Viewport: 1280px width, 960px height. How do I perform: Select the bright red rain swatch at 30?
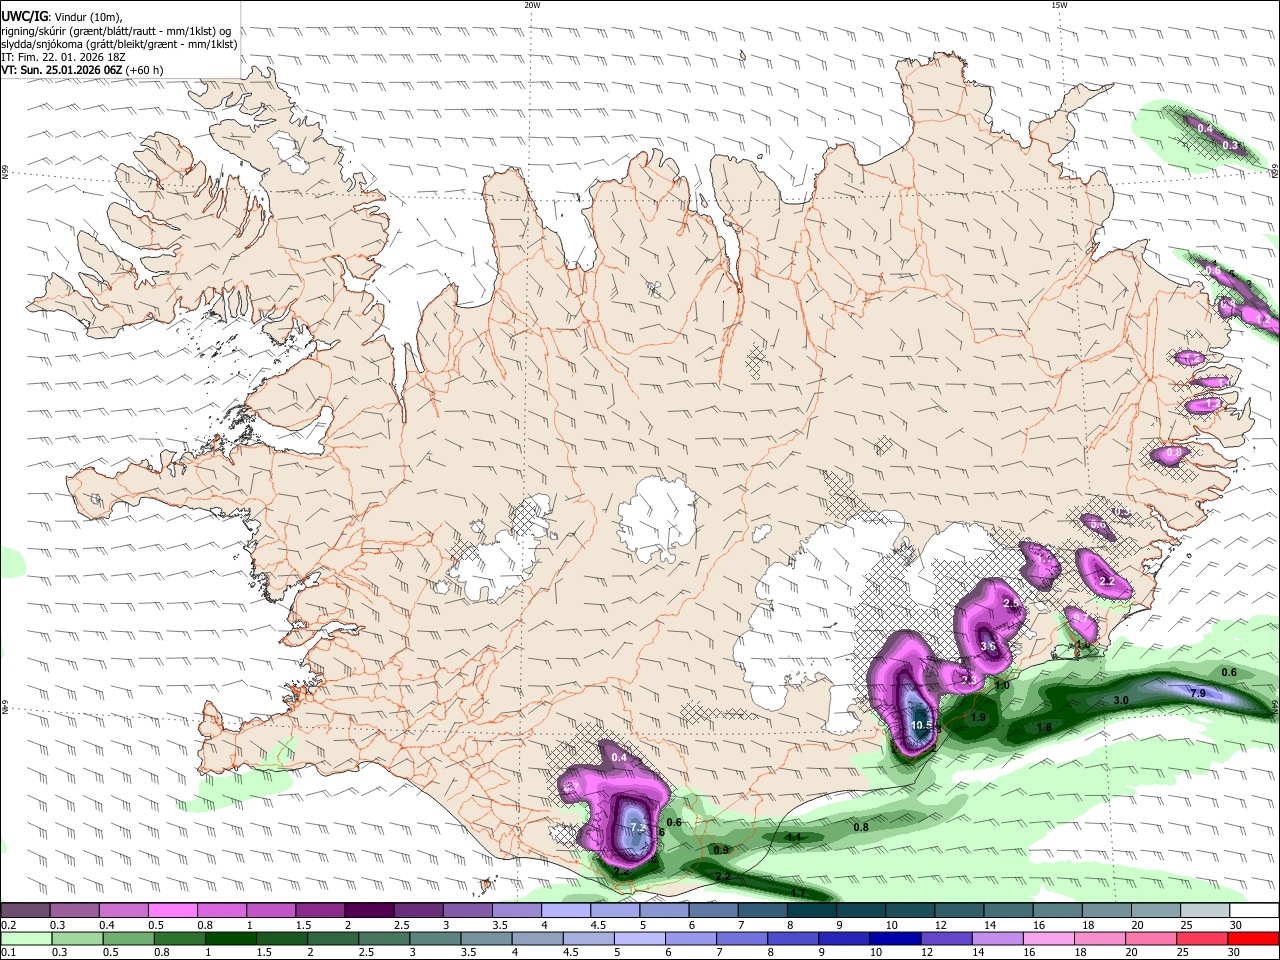click(x=1253, y=939)
